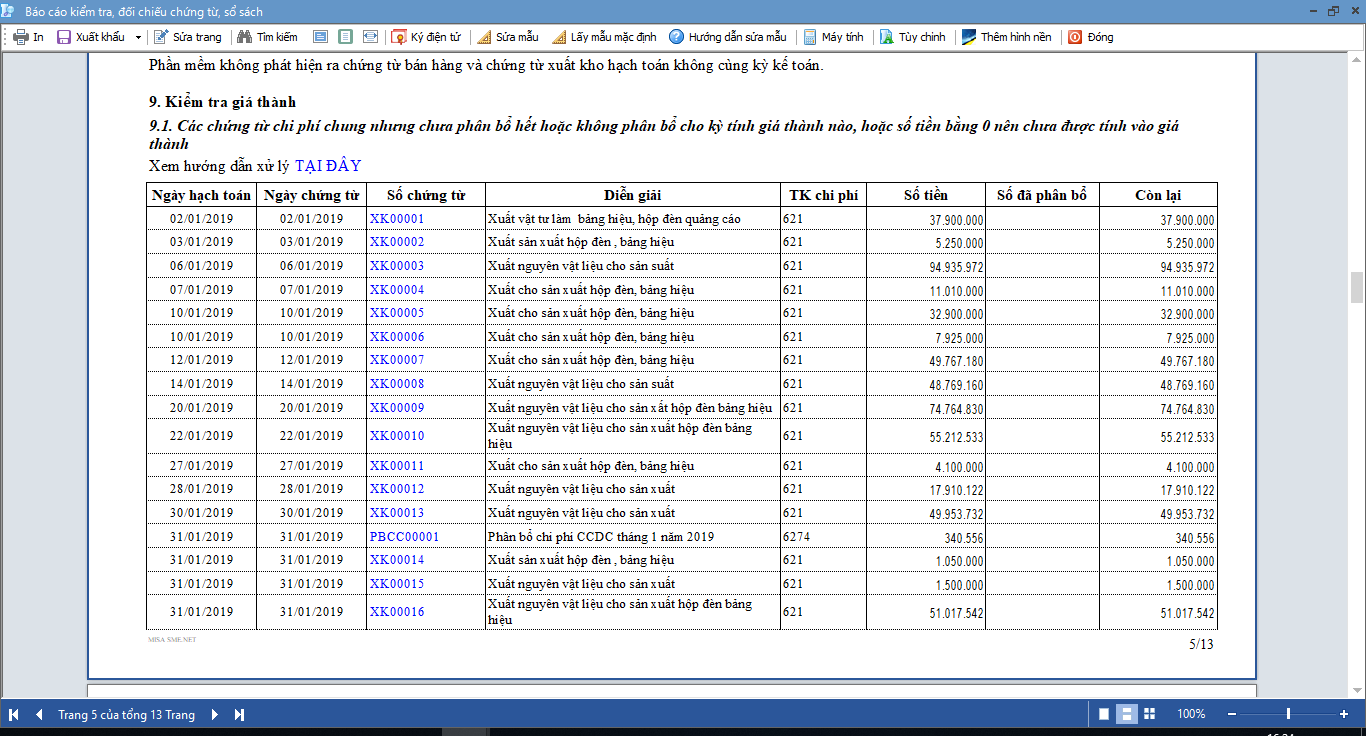Screen dimensions: 1366x736
Task: Click the Xuất khẩu save icon
Action: (64, 37)
